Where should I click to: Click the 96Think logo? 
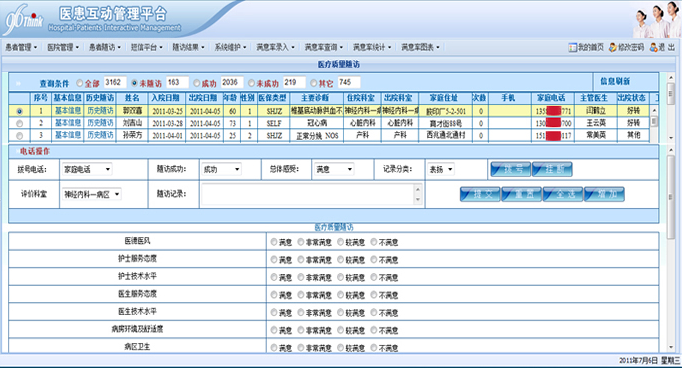[x=23, y=20]
